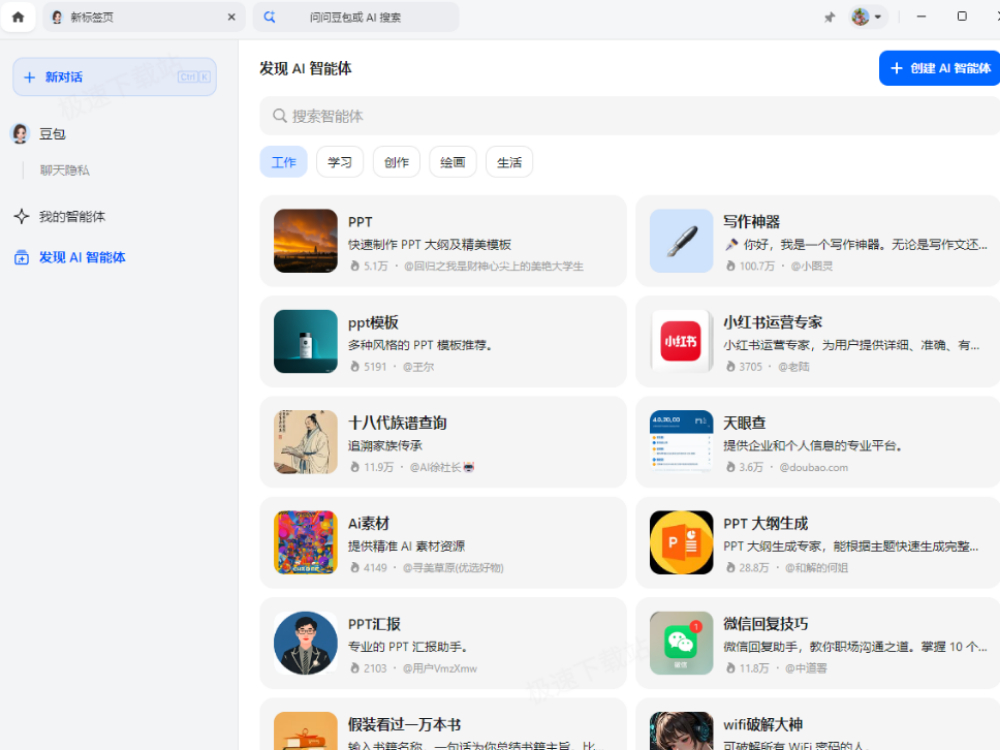The height and width of the screenshot is (750, 1000).
Task: Open the 豆包 conversation
Action: click(52, 134)
